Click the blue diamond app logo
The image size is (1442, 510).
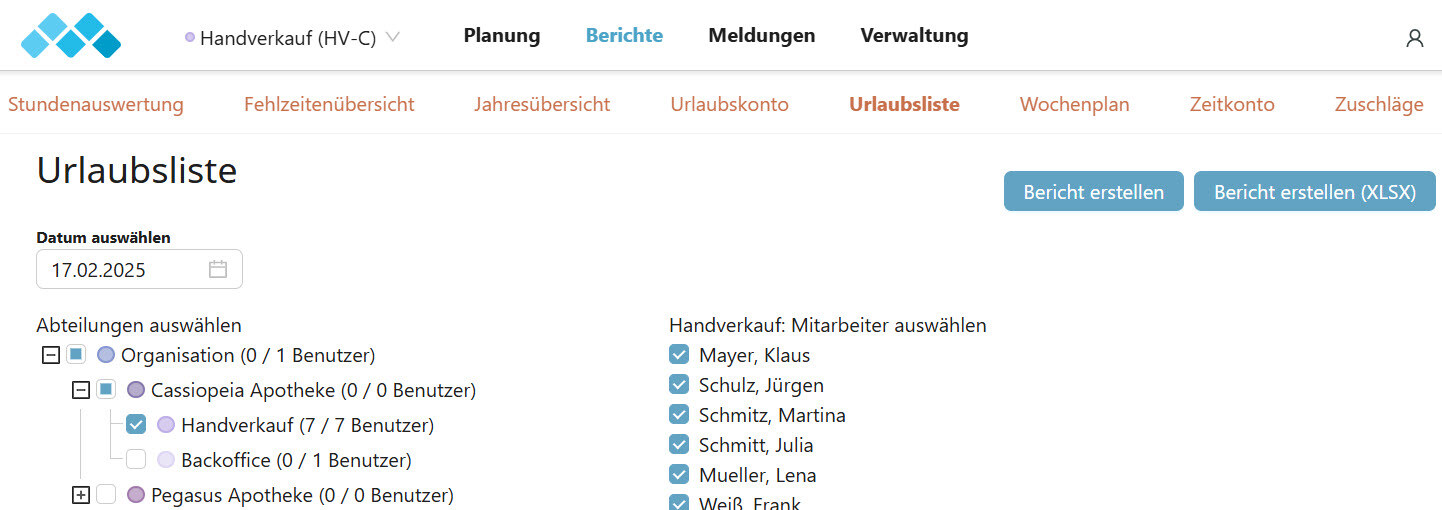click(70, 35)
